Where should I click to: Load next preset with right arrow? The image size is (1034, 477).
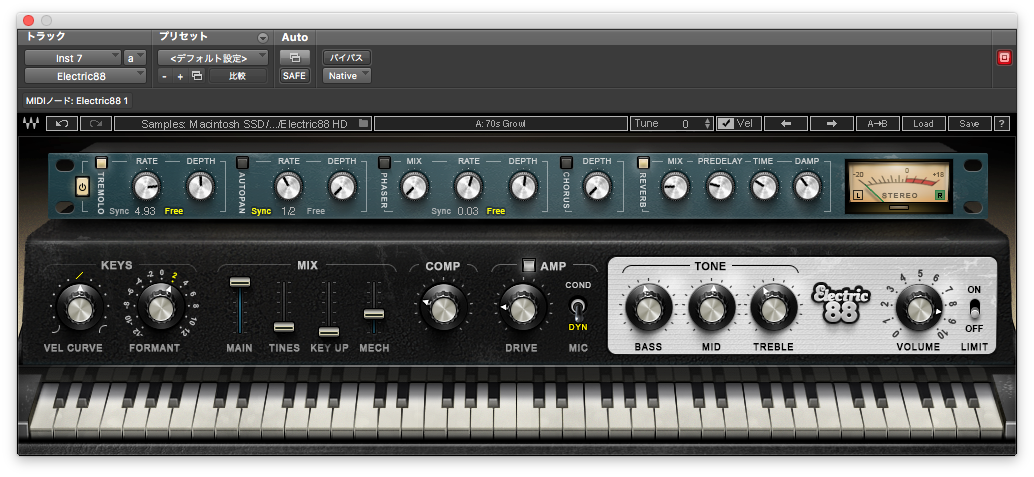(832, 123)
